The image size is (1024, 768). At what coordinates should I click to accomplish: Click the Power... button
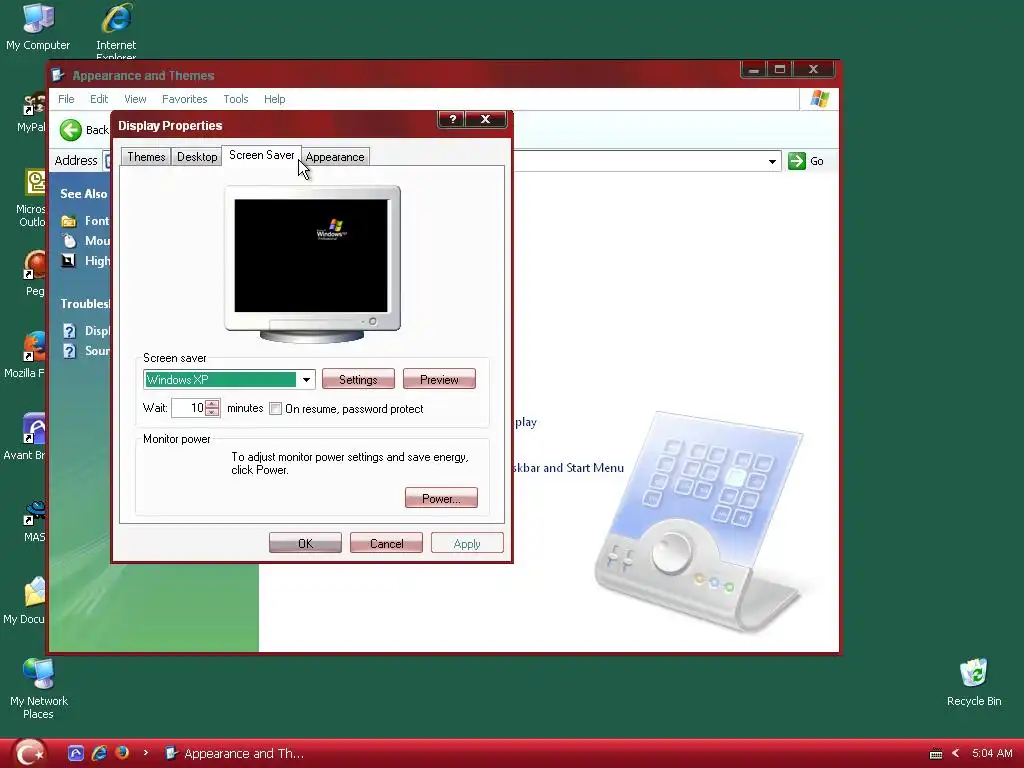click(x=441, y=498)
